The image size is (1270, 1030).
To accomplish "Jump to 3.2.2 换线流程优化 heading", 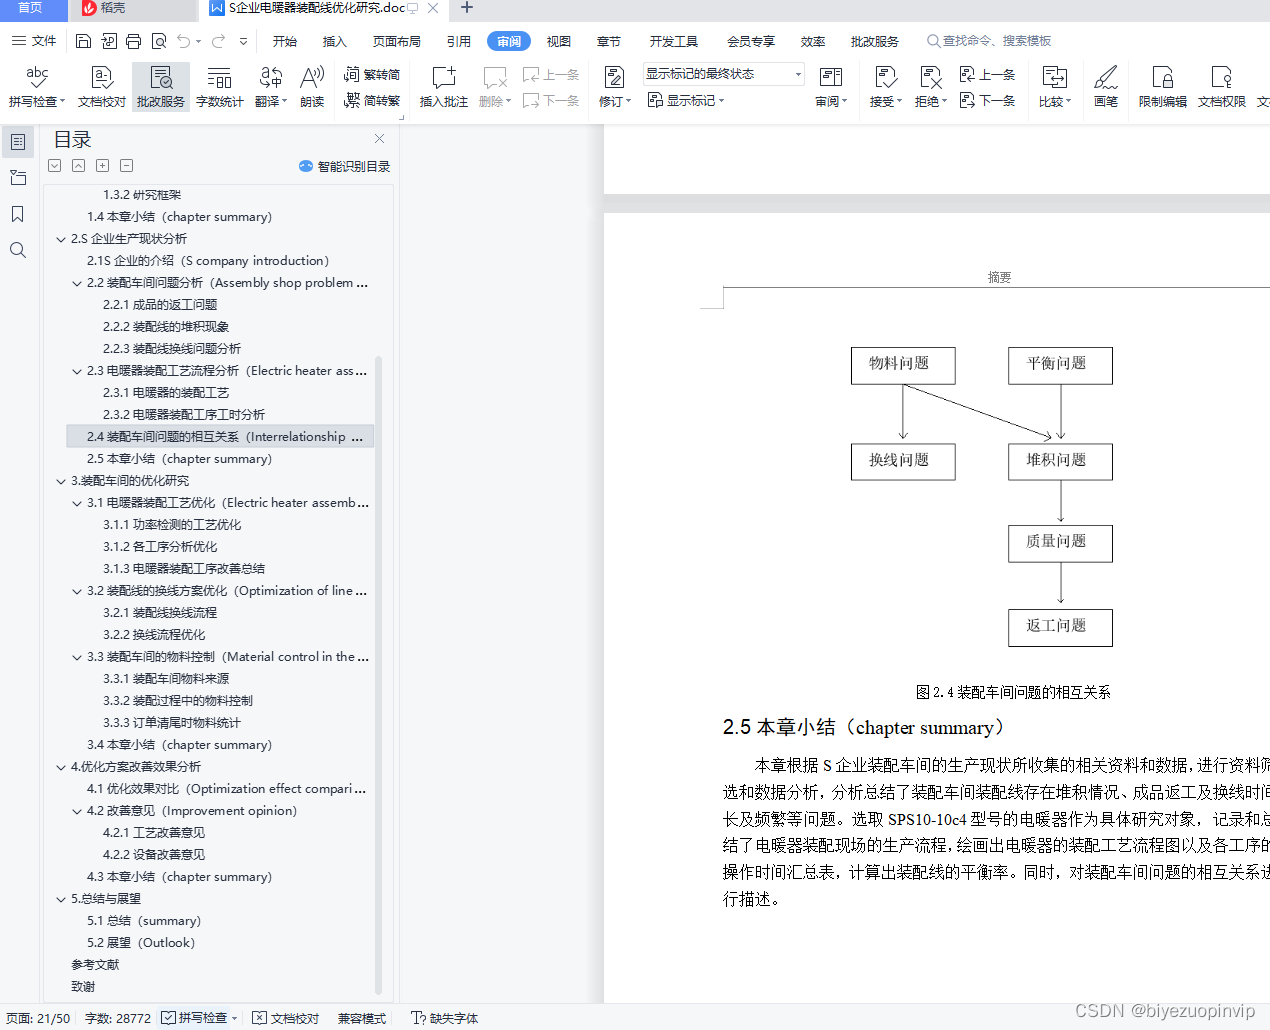I will [154, 635].
